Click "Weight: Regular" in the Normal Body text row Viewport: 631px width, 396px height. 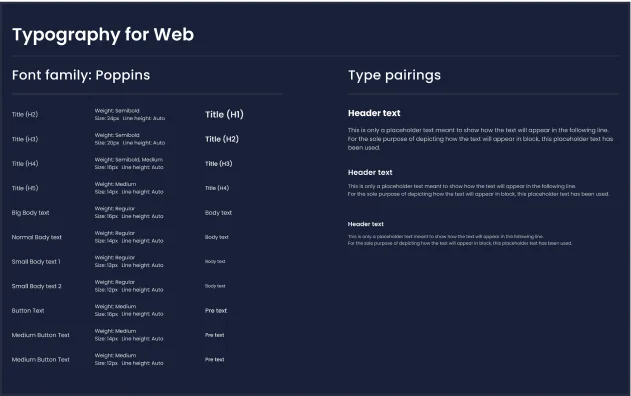point(115,233)
